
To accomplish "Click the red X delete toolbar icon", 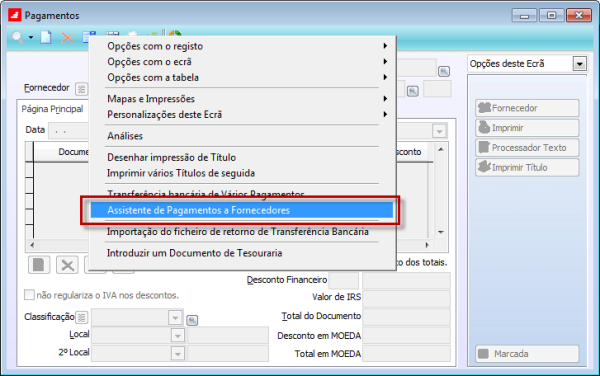I will pyautogui.click(x=68, y=38).
